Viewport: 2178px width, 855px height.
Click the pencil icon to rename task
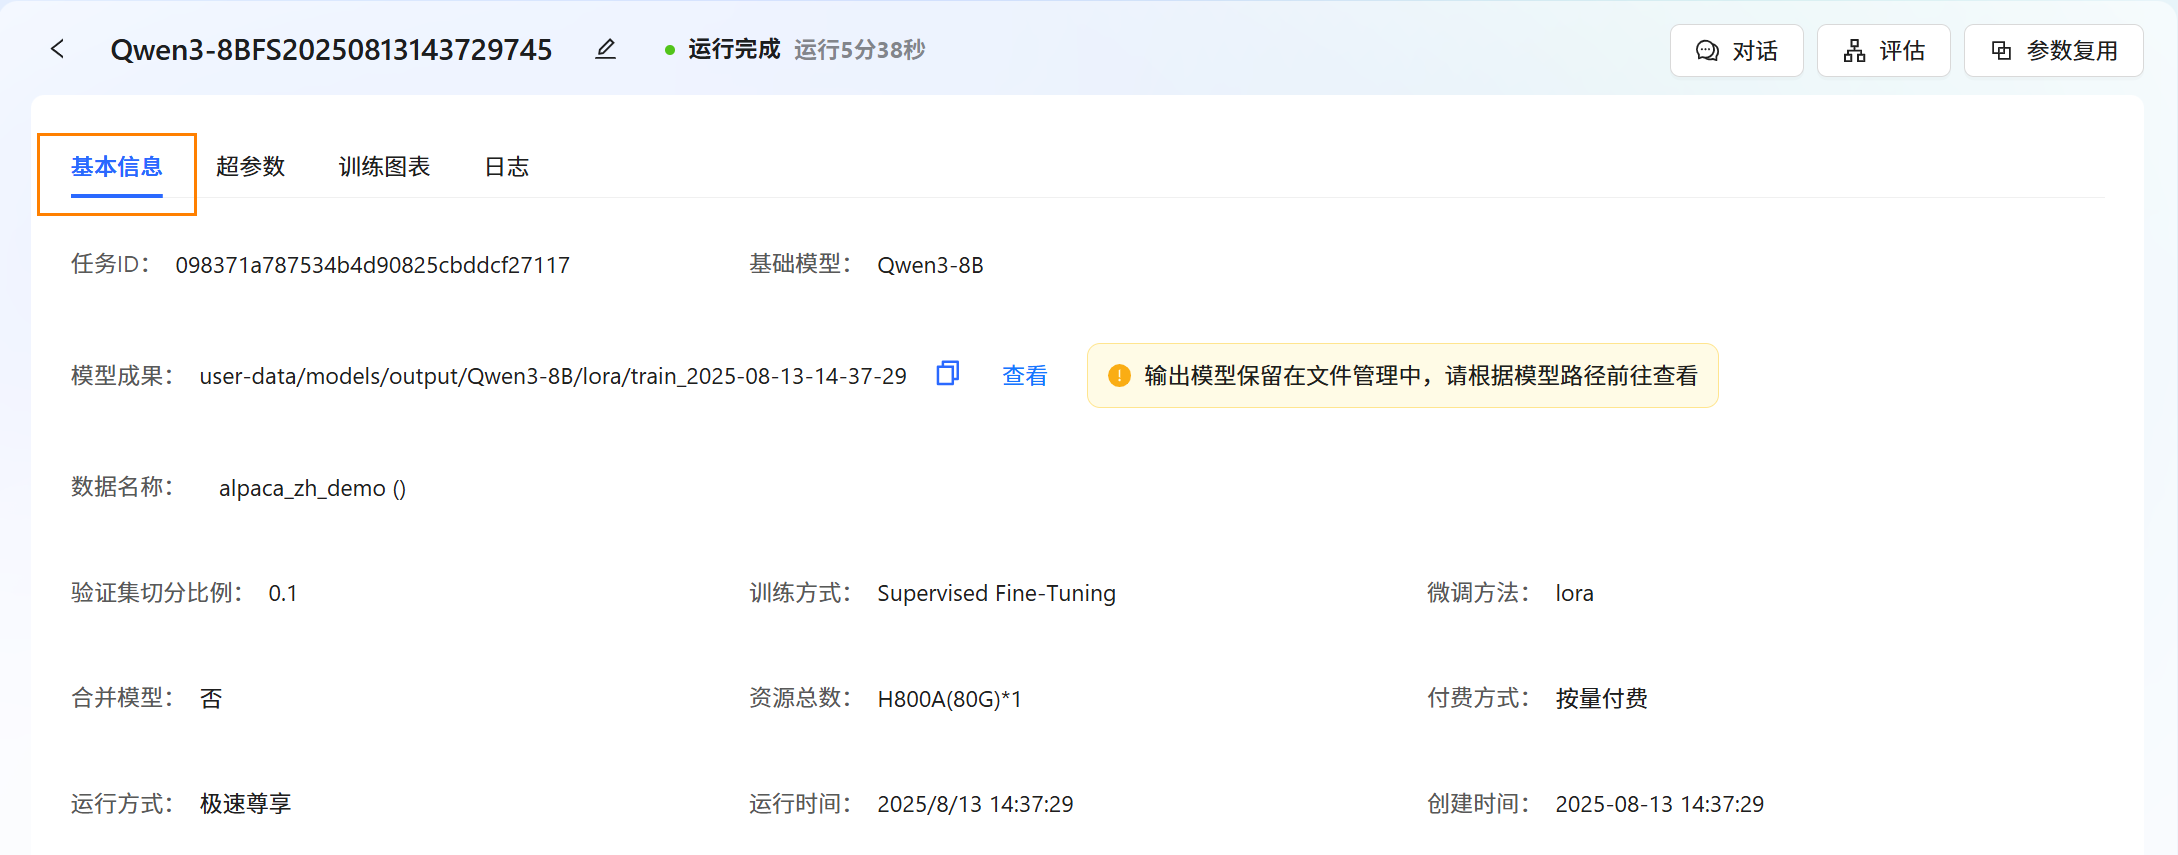pos(605,49)
